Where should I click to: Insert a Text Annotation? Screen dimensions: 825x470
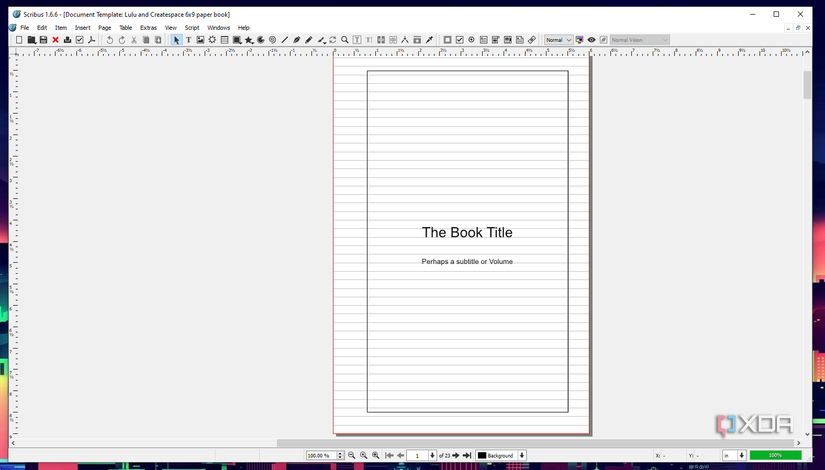pos(520,40)
